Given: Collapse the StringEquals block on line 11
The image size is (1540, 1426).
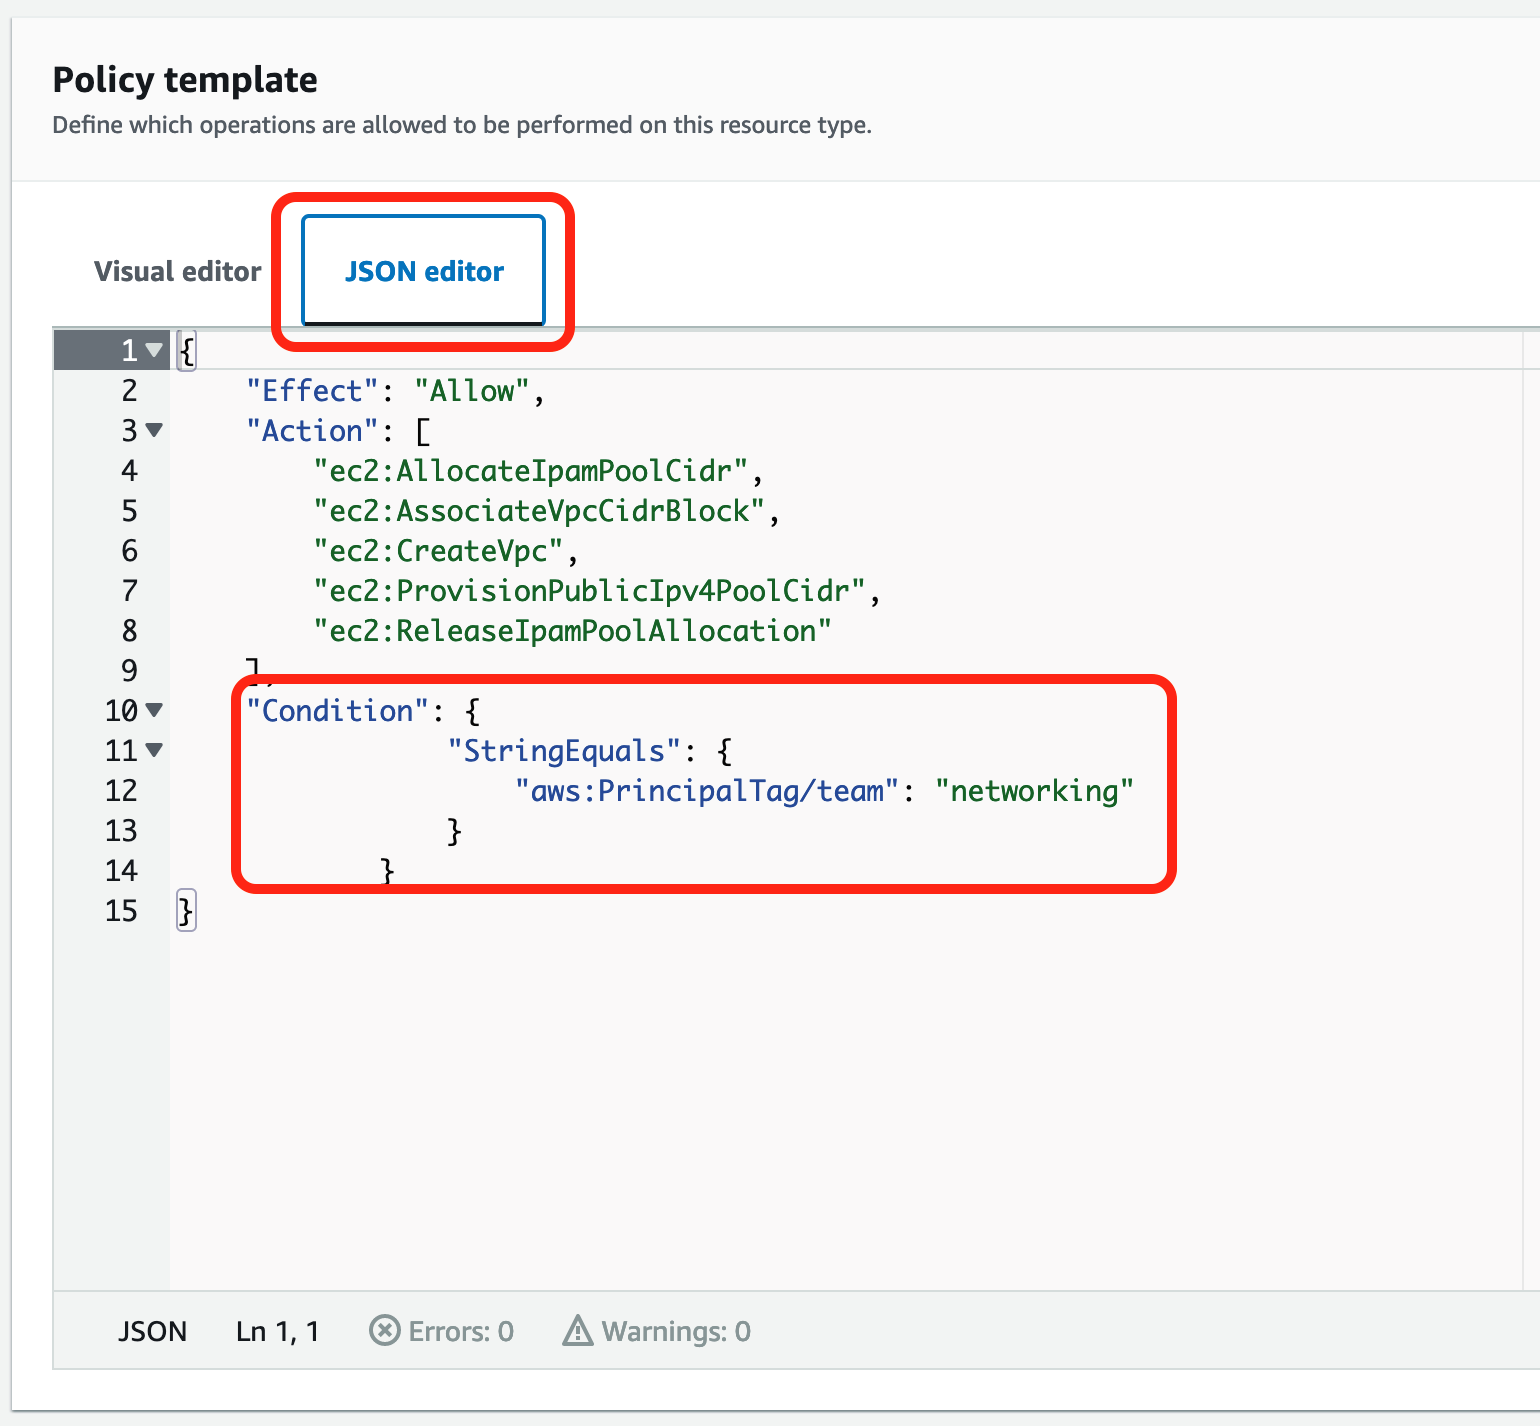Looking at the screenshot, I should [x=154, y=750].
